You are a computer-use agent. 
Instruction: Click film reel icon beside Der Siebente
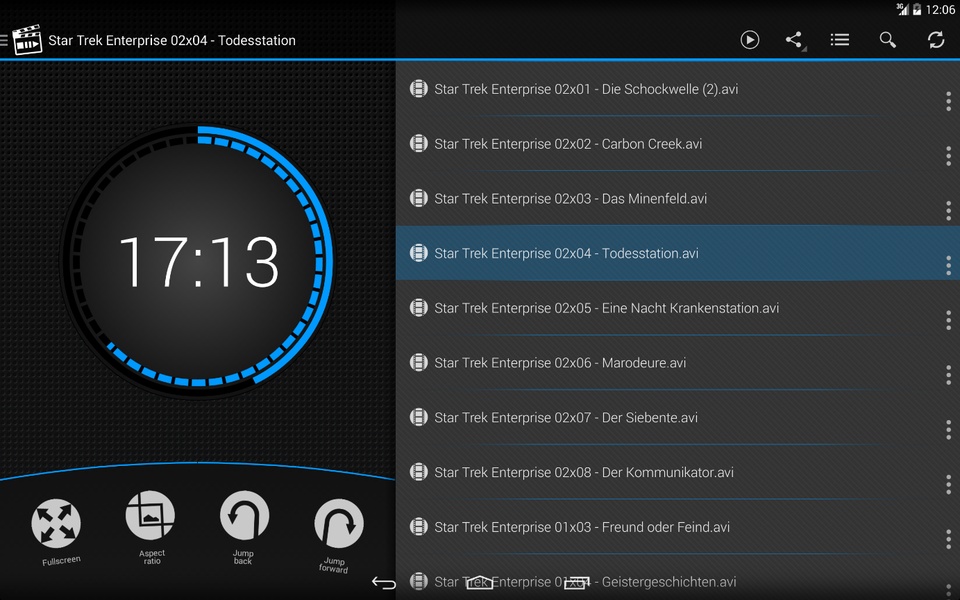click(419, 417)
